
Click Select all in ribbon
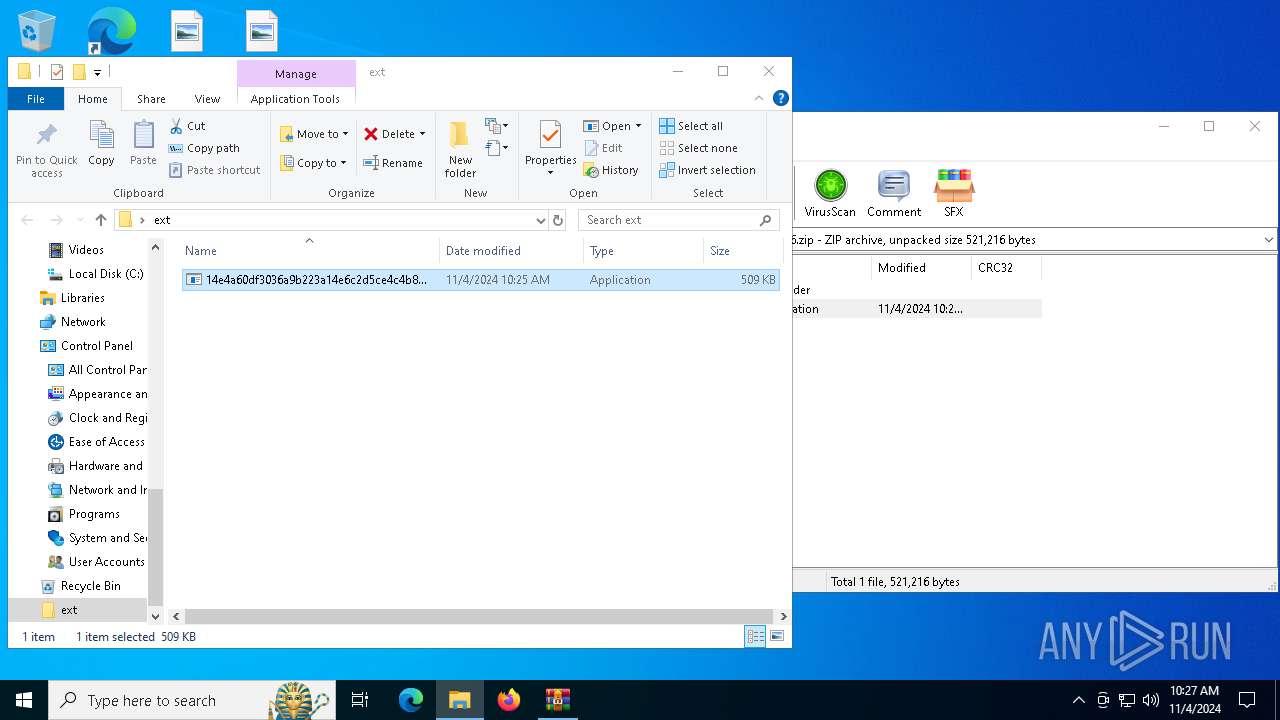[x=691, y=126]
